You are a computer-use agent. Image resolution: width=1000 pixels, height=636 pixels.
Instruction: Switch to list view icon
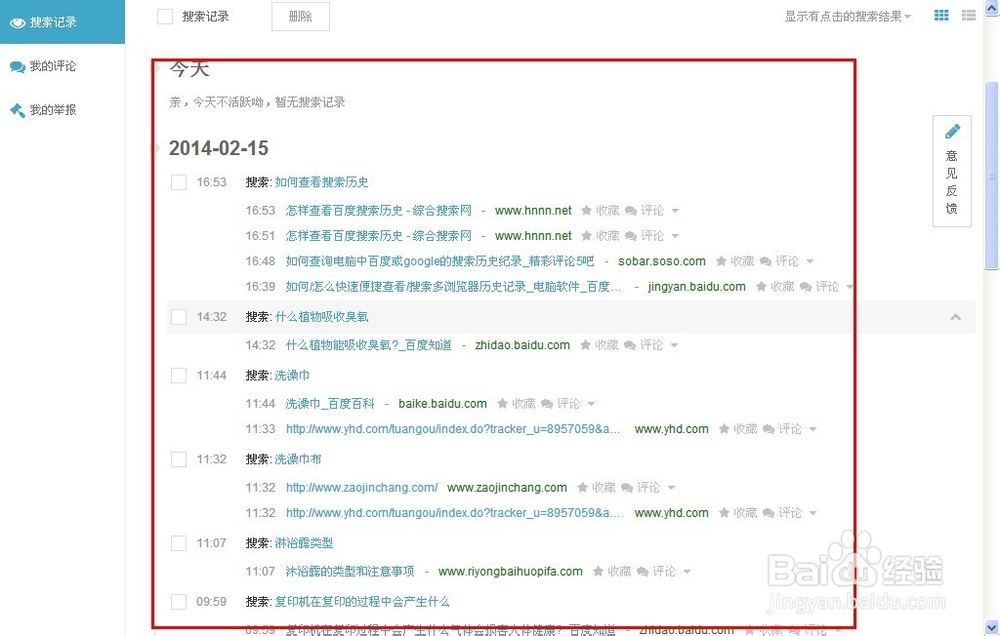click(x=968, y=15)
